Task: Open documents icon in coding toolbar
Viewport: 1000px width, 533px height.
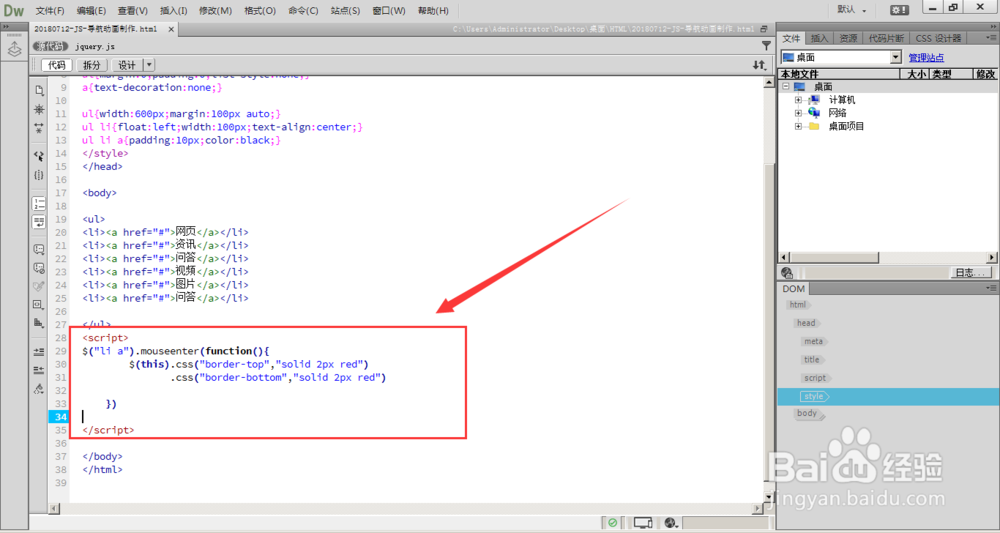Action: click(x=39, y=91)
